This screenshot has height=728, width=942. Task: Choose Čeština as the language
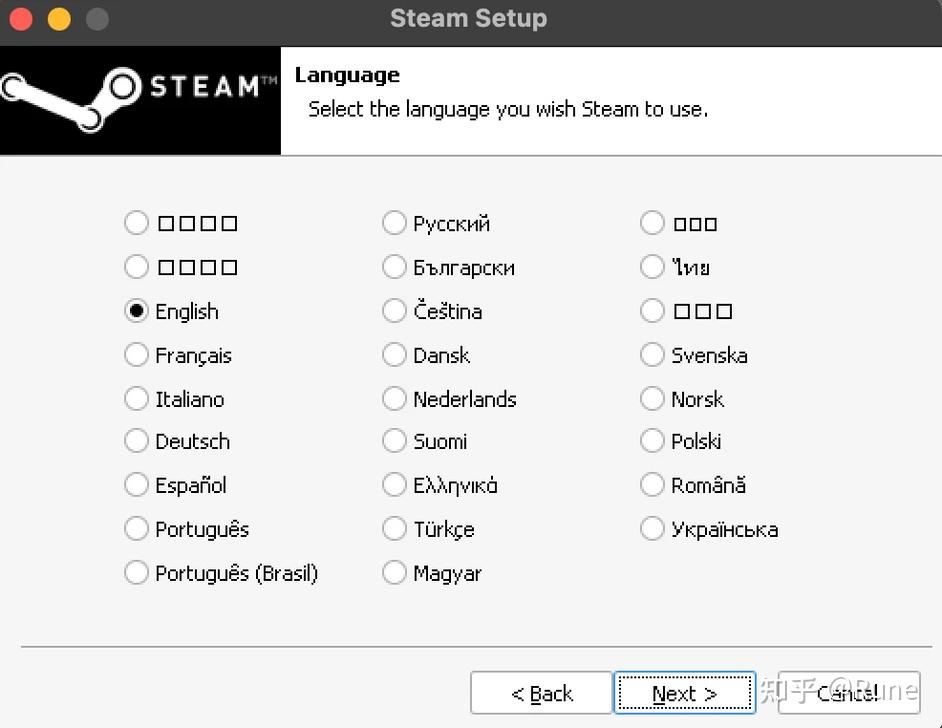point(395,311)
